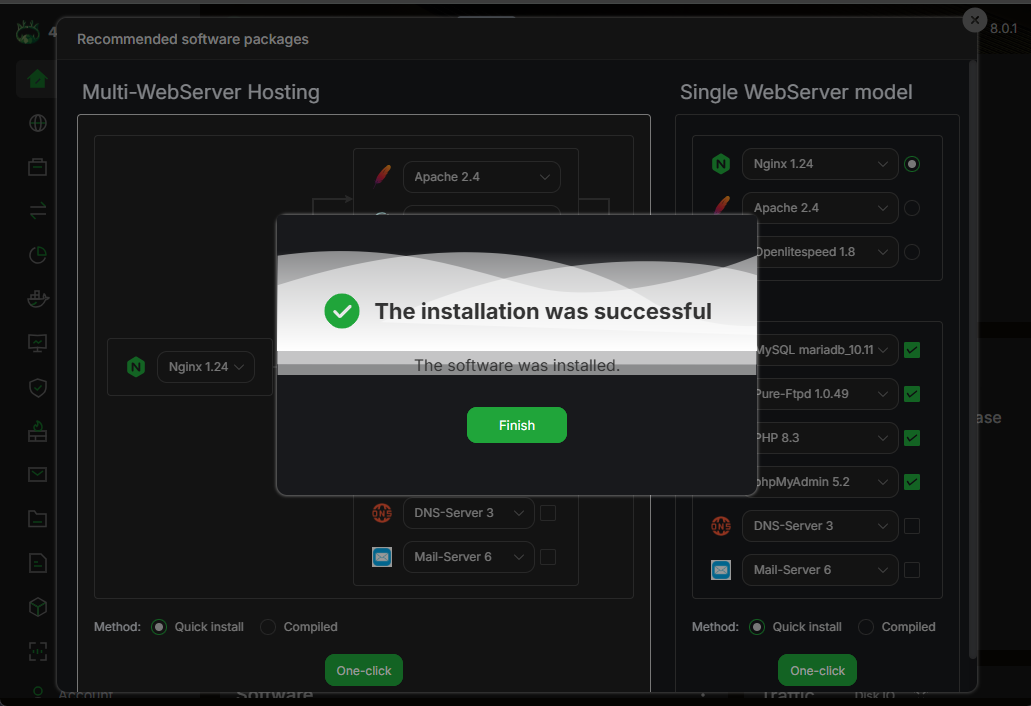
Task: Select the Openlitespeed 1.8 radio button
Action: coord(911,252)
